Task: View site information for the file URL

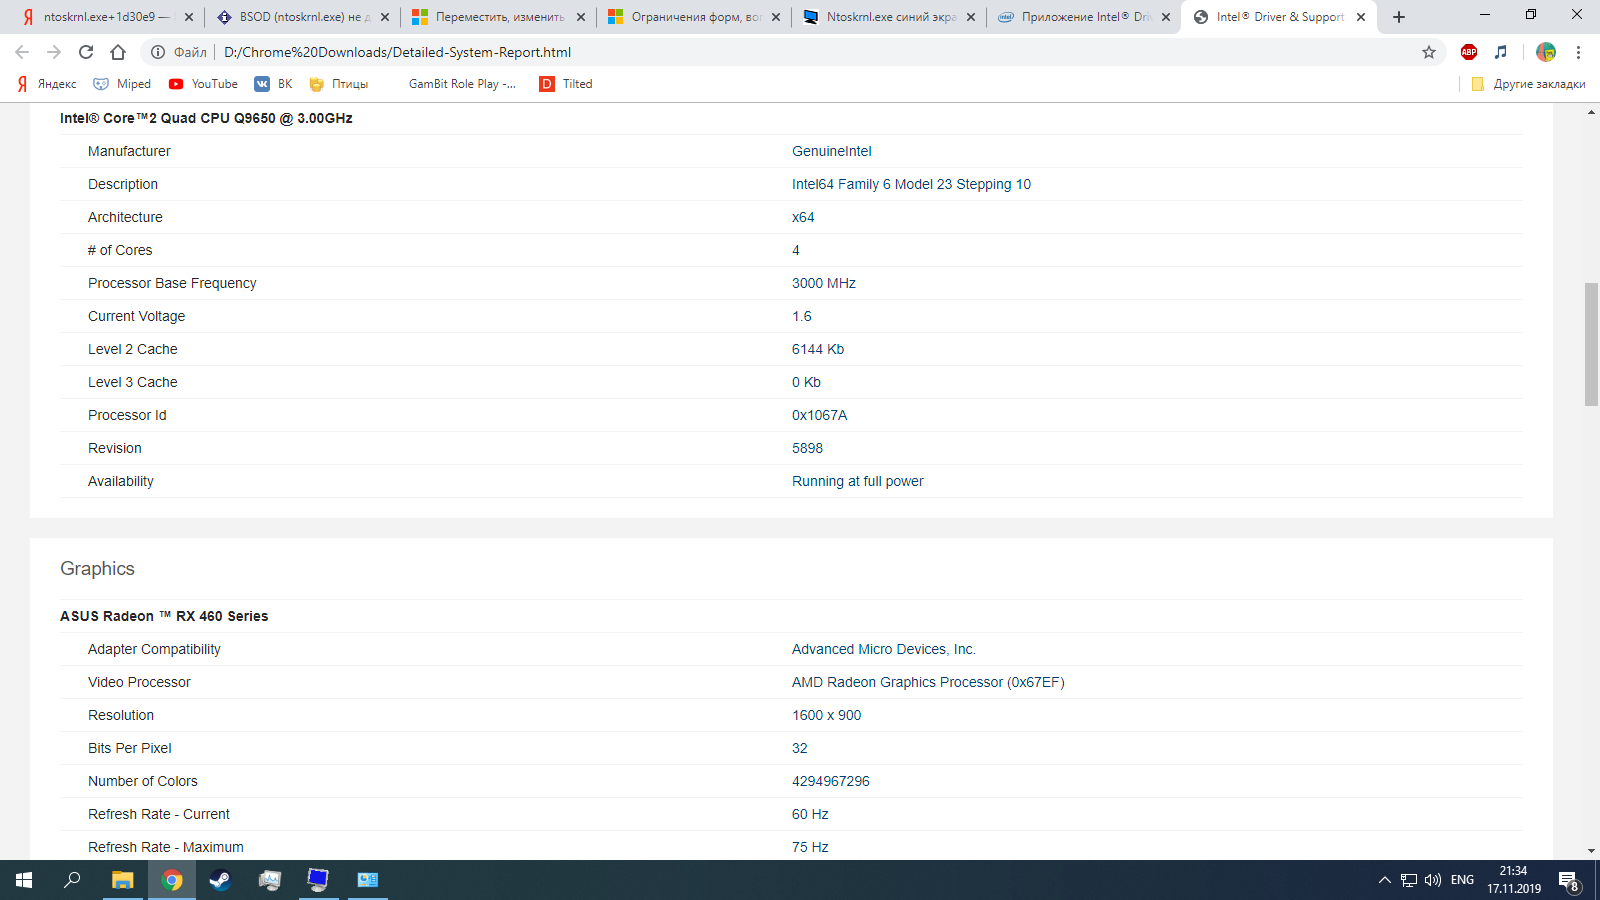Action: tap(158, 52)
